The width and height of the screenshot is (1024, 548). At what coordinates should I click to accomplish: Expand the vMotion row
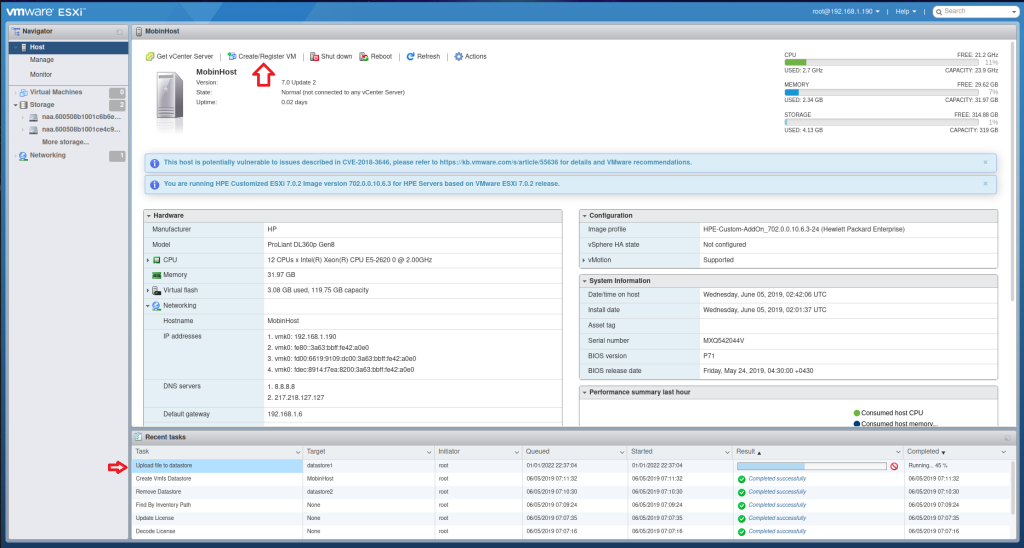(583, 260)
